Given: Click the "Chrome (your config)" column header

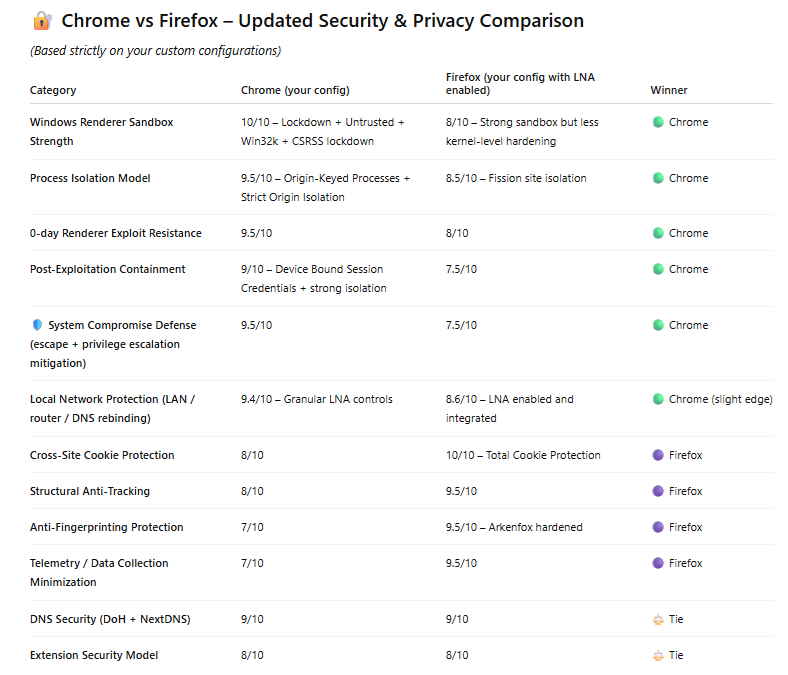Looking at the screenshot, I should point(295,90).
